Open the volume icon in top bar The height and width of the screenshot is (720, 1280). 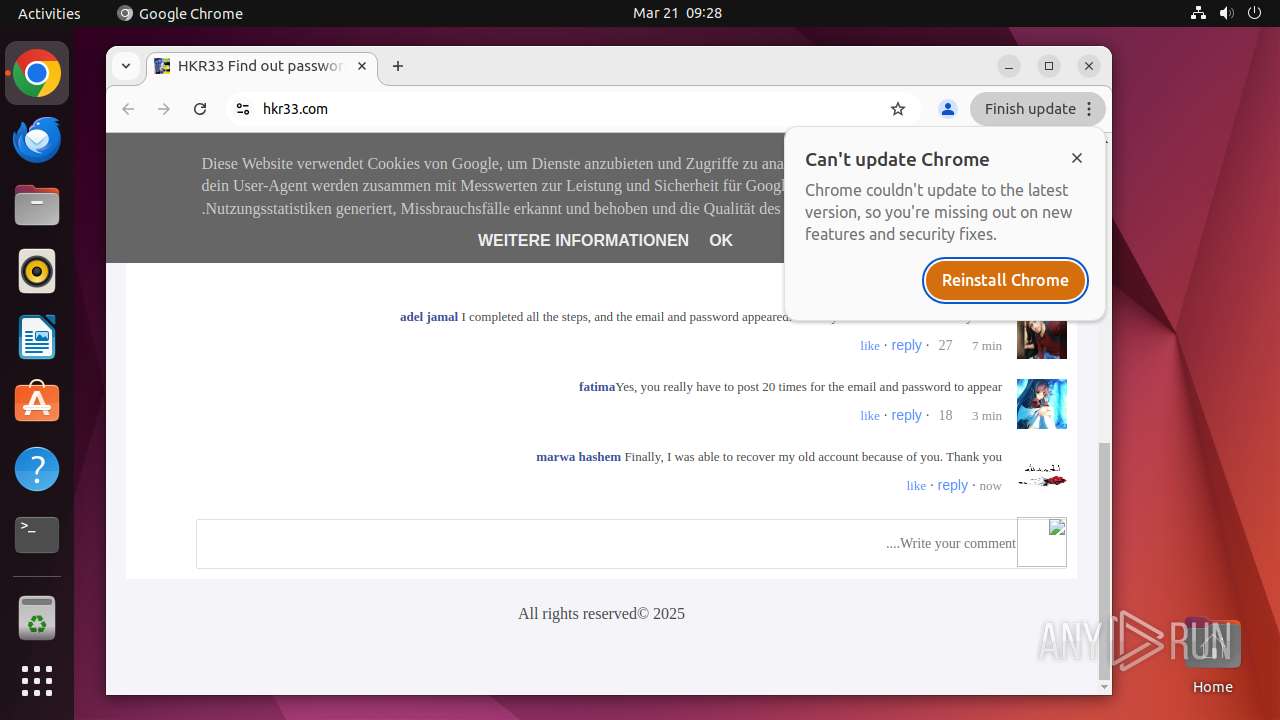click(x=1227, y=13)
